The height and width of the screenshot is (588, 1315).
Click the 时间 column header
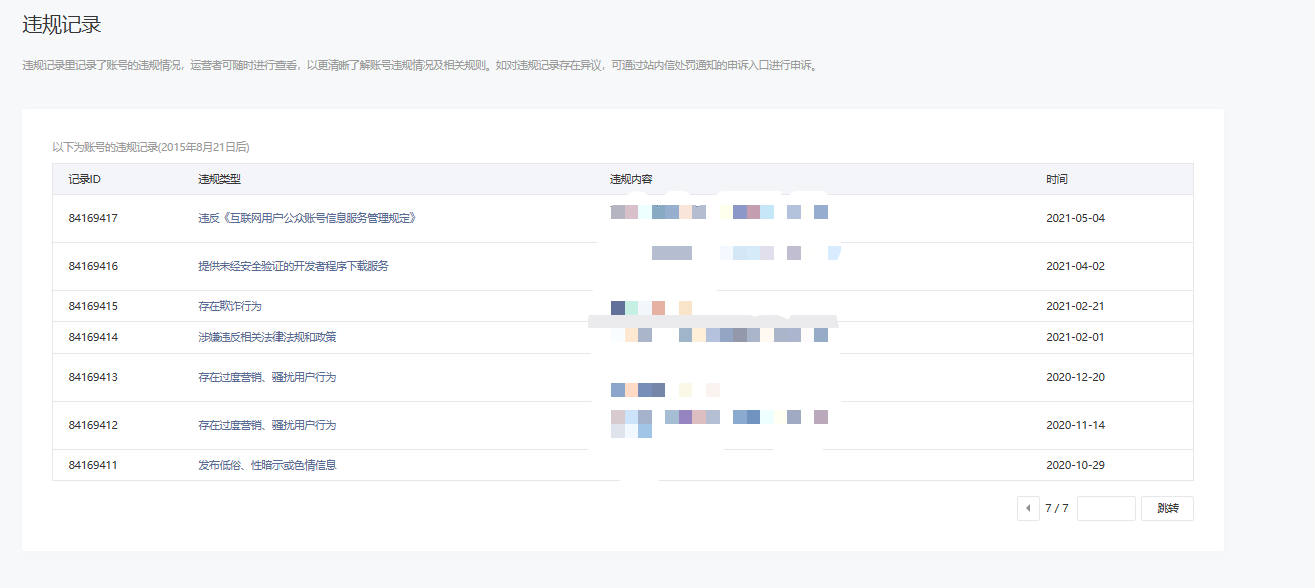1057,179
